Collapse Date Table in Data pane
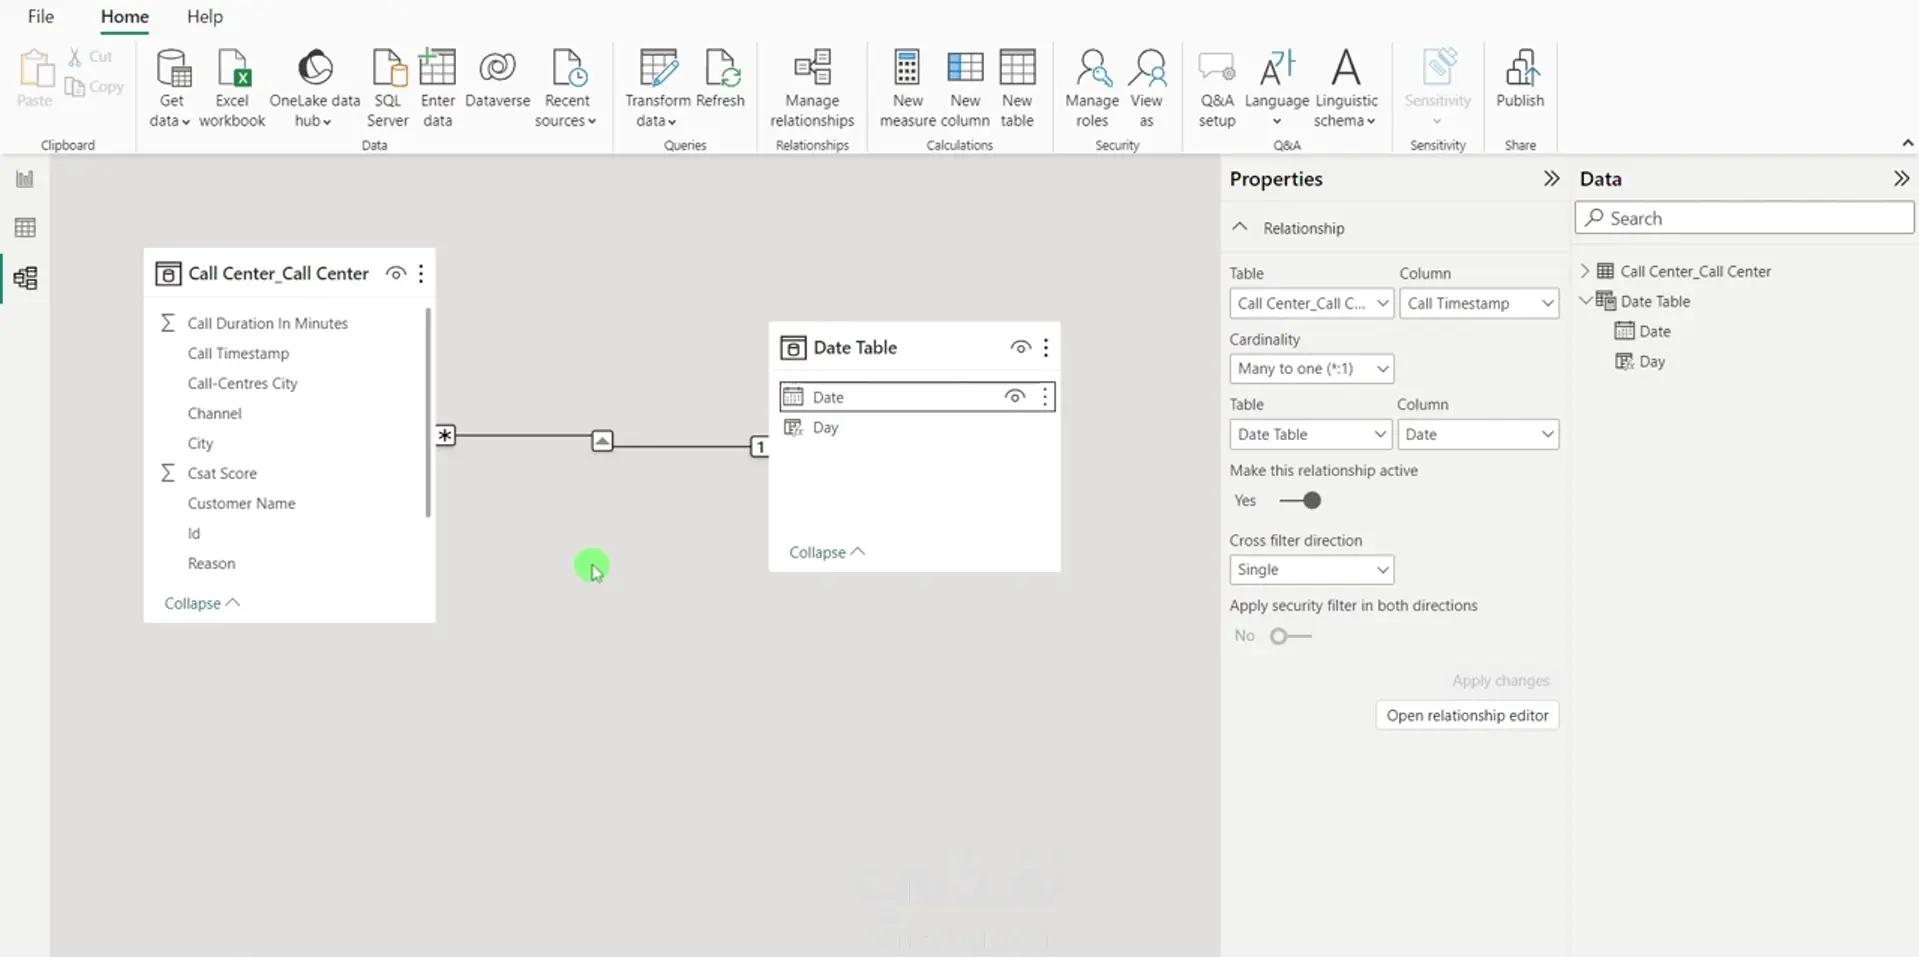1919x957 pixels. 1585,300
